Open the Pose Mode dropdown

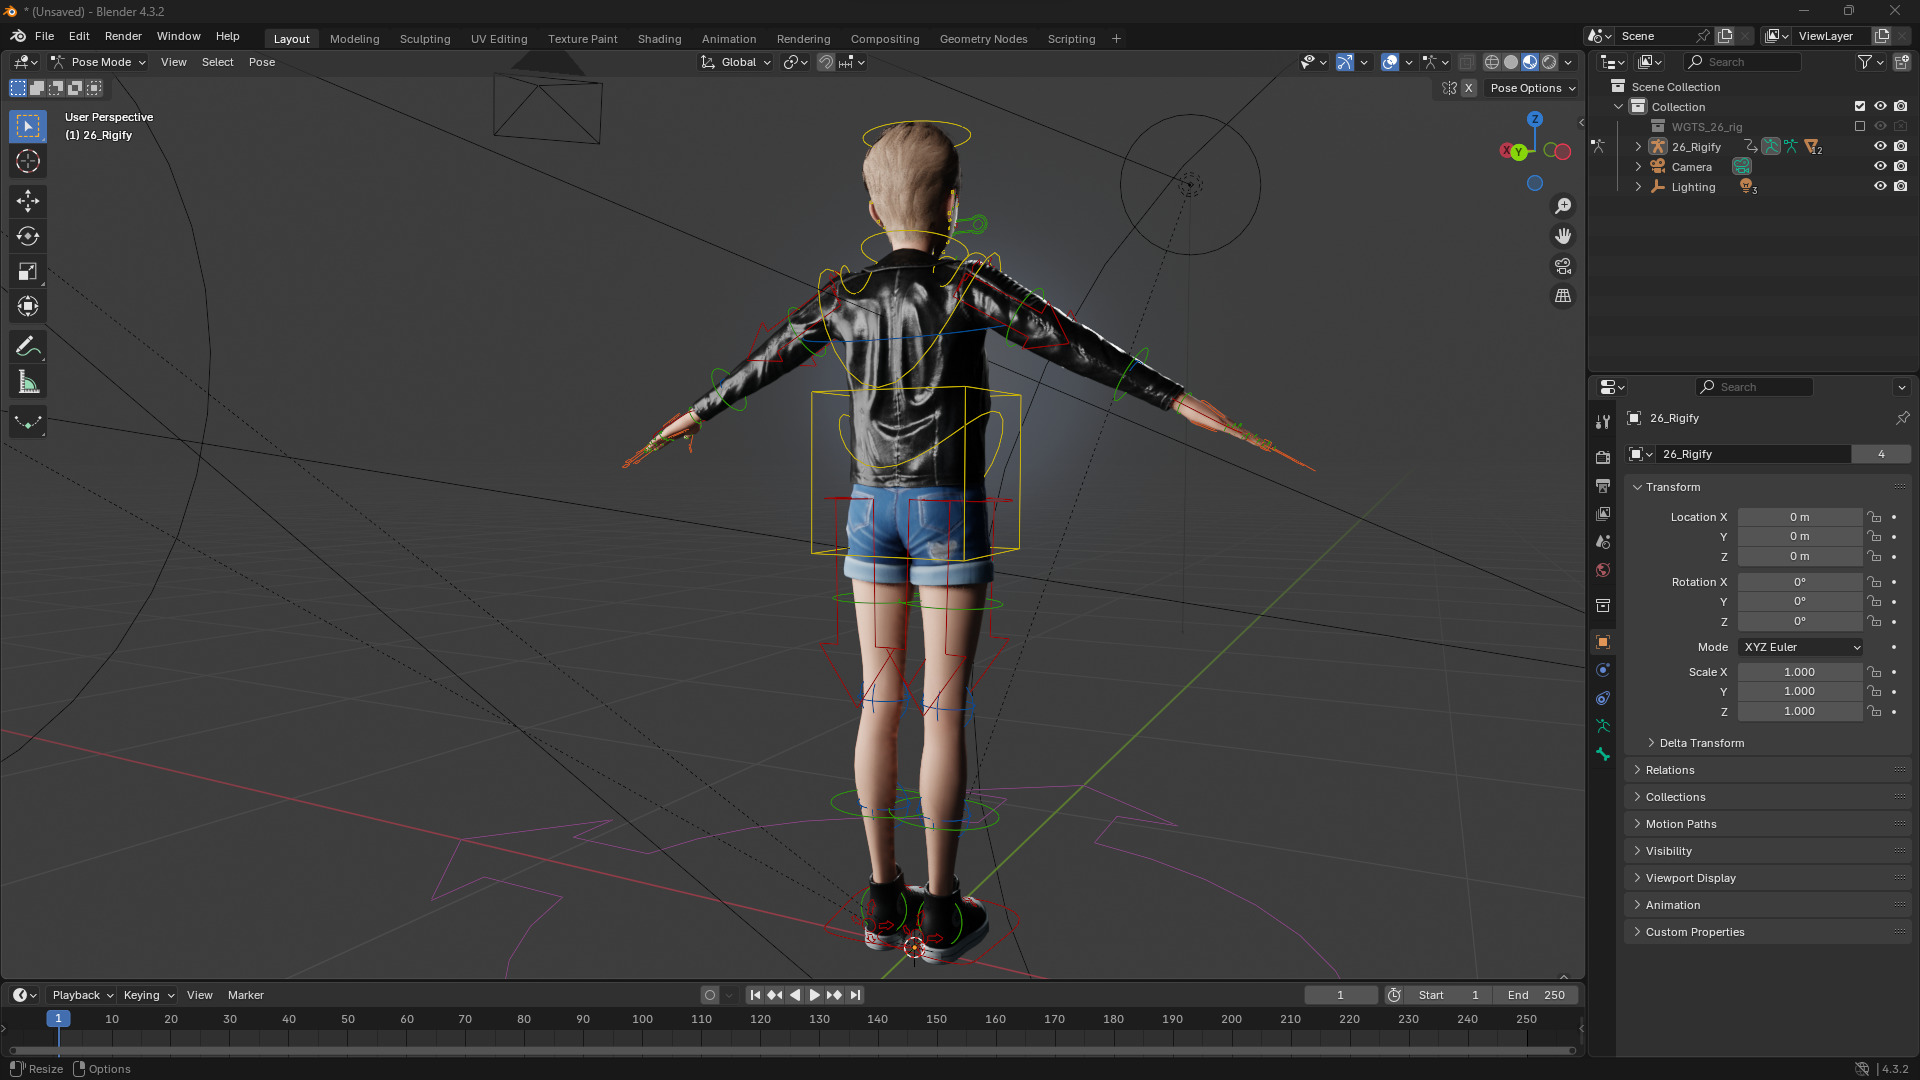point(99,62)
